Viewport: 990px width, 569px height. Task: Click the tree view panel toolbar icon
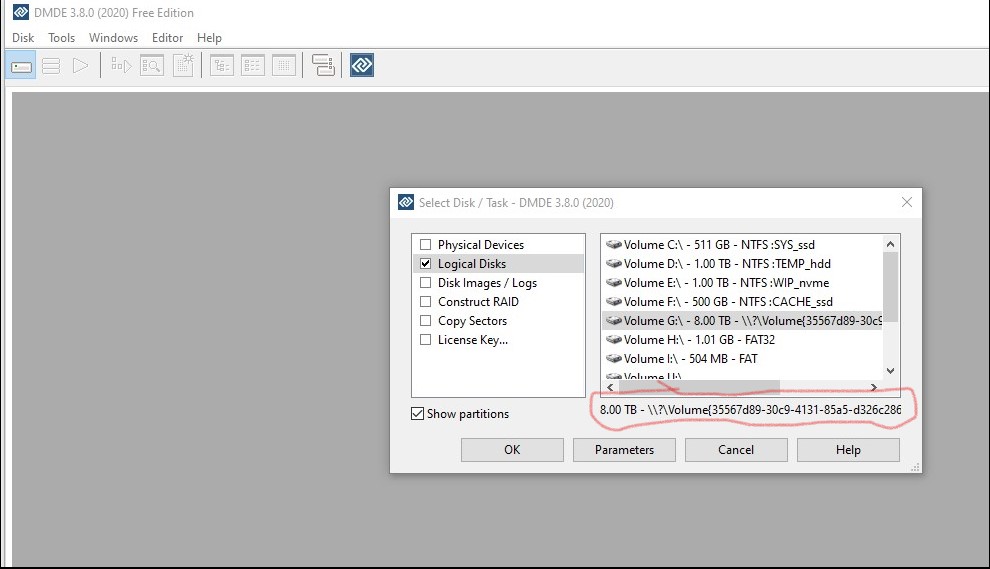[222, 66]
